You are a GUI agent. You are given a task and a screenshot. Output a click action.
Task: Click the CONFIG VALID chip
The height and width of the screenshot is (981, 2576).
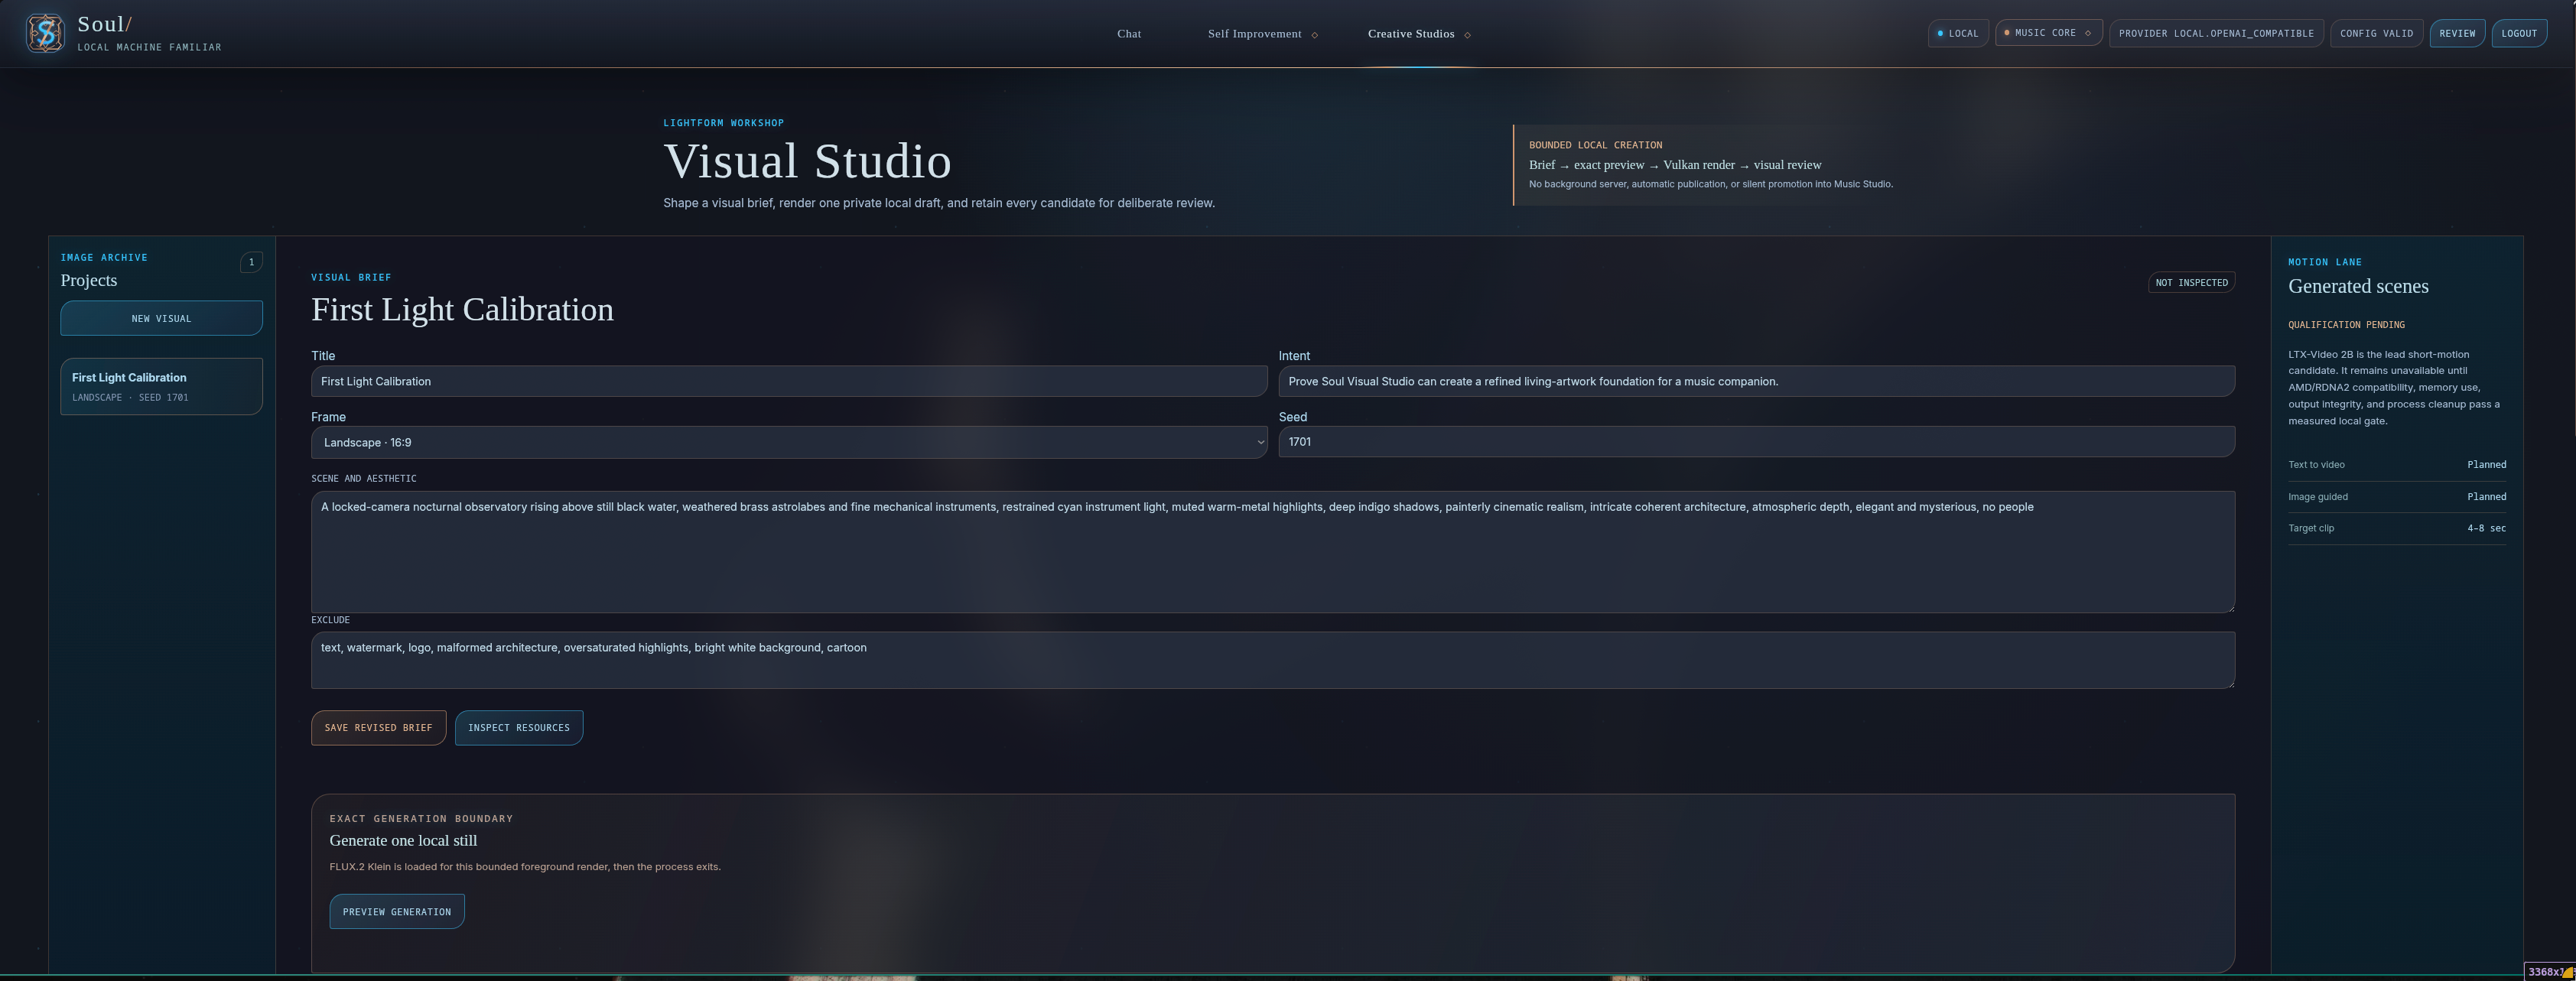coord(2376,33)
